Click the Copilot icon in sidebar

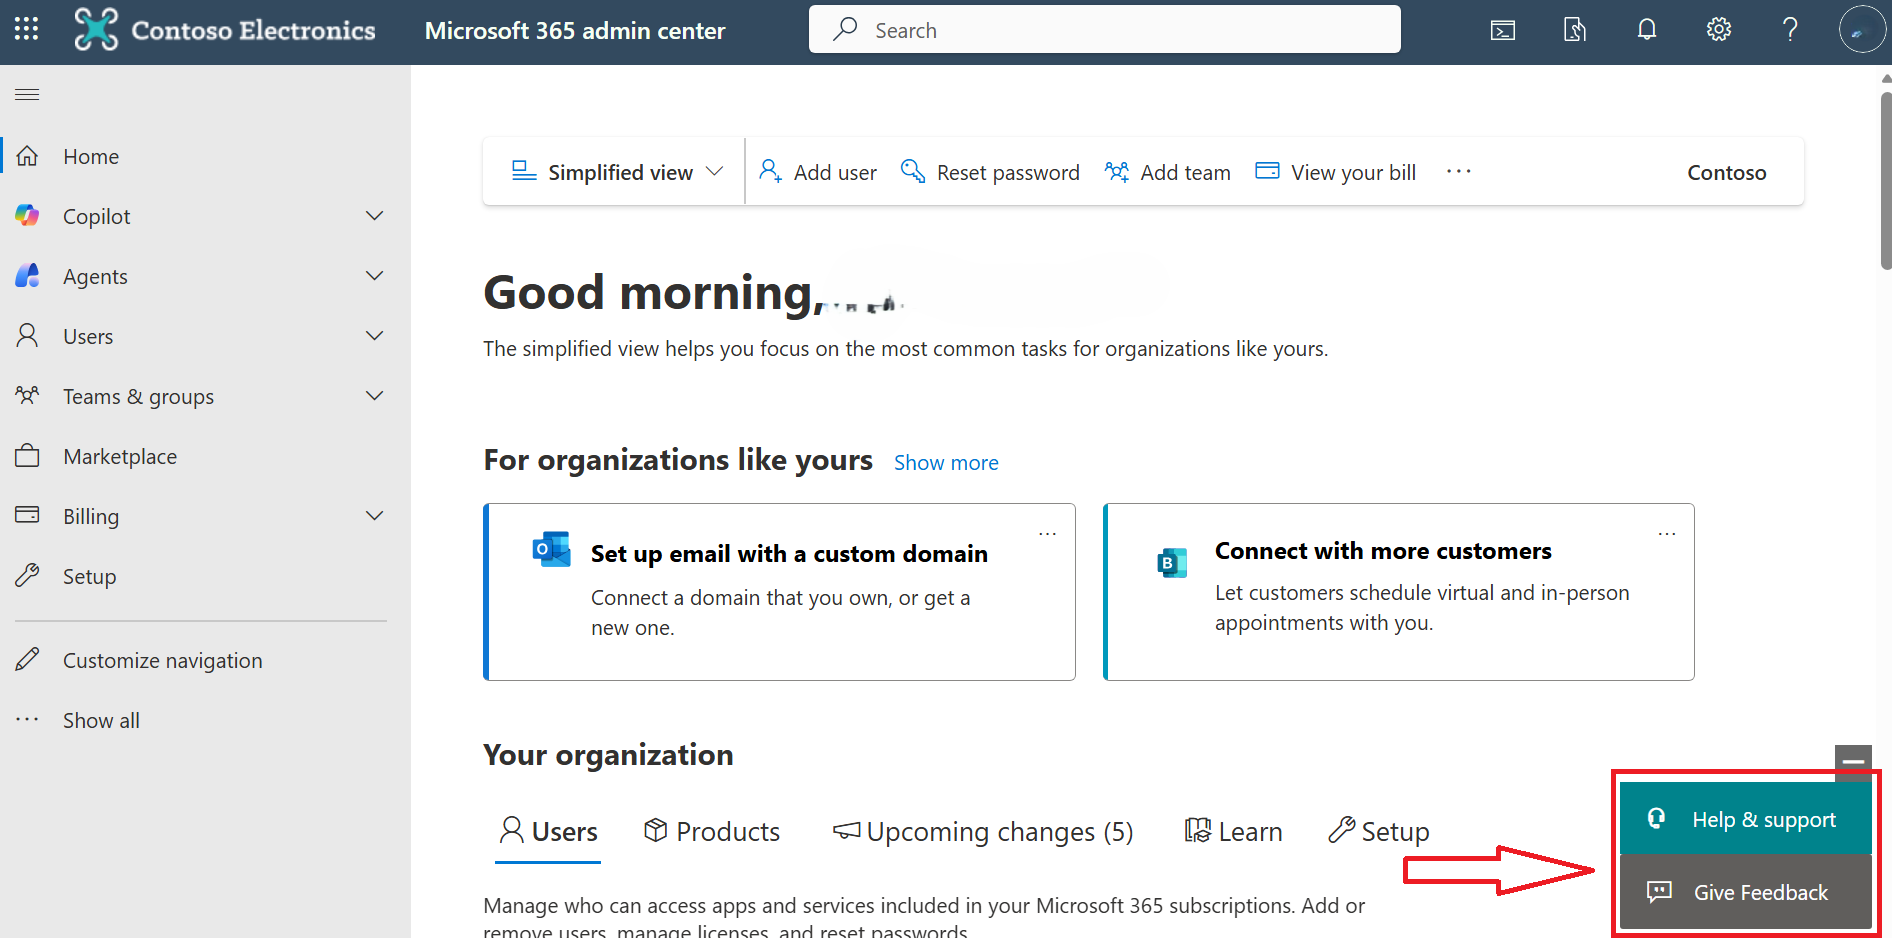(28, 216)
